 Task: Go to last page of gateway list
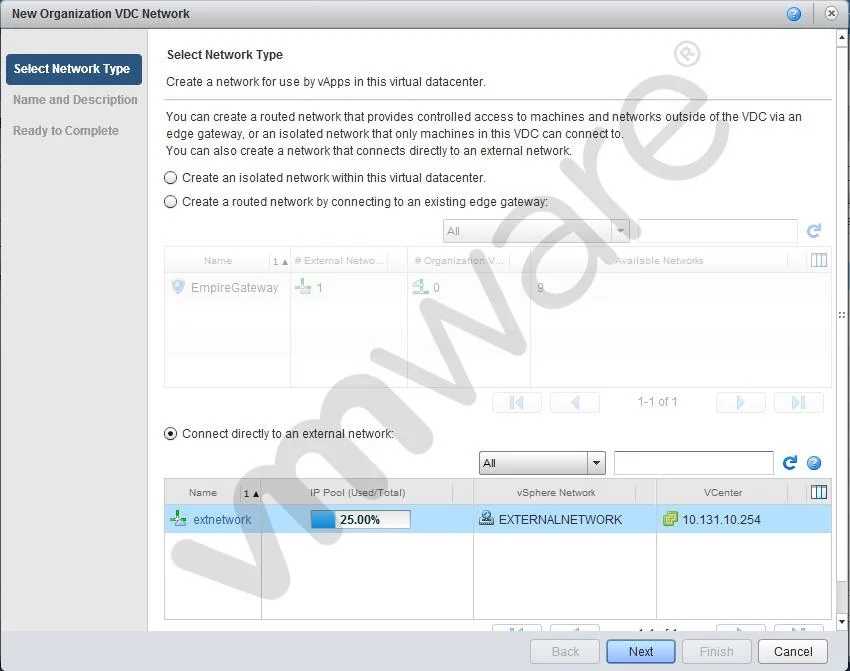click(799, 402)
